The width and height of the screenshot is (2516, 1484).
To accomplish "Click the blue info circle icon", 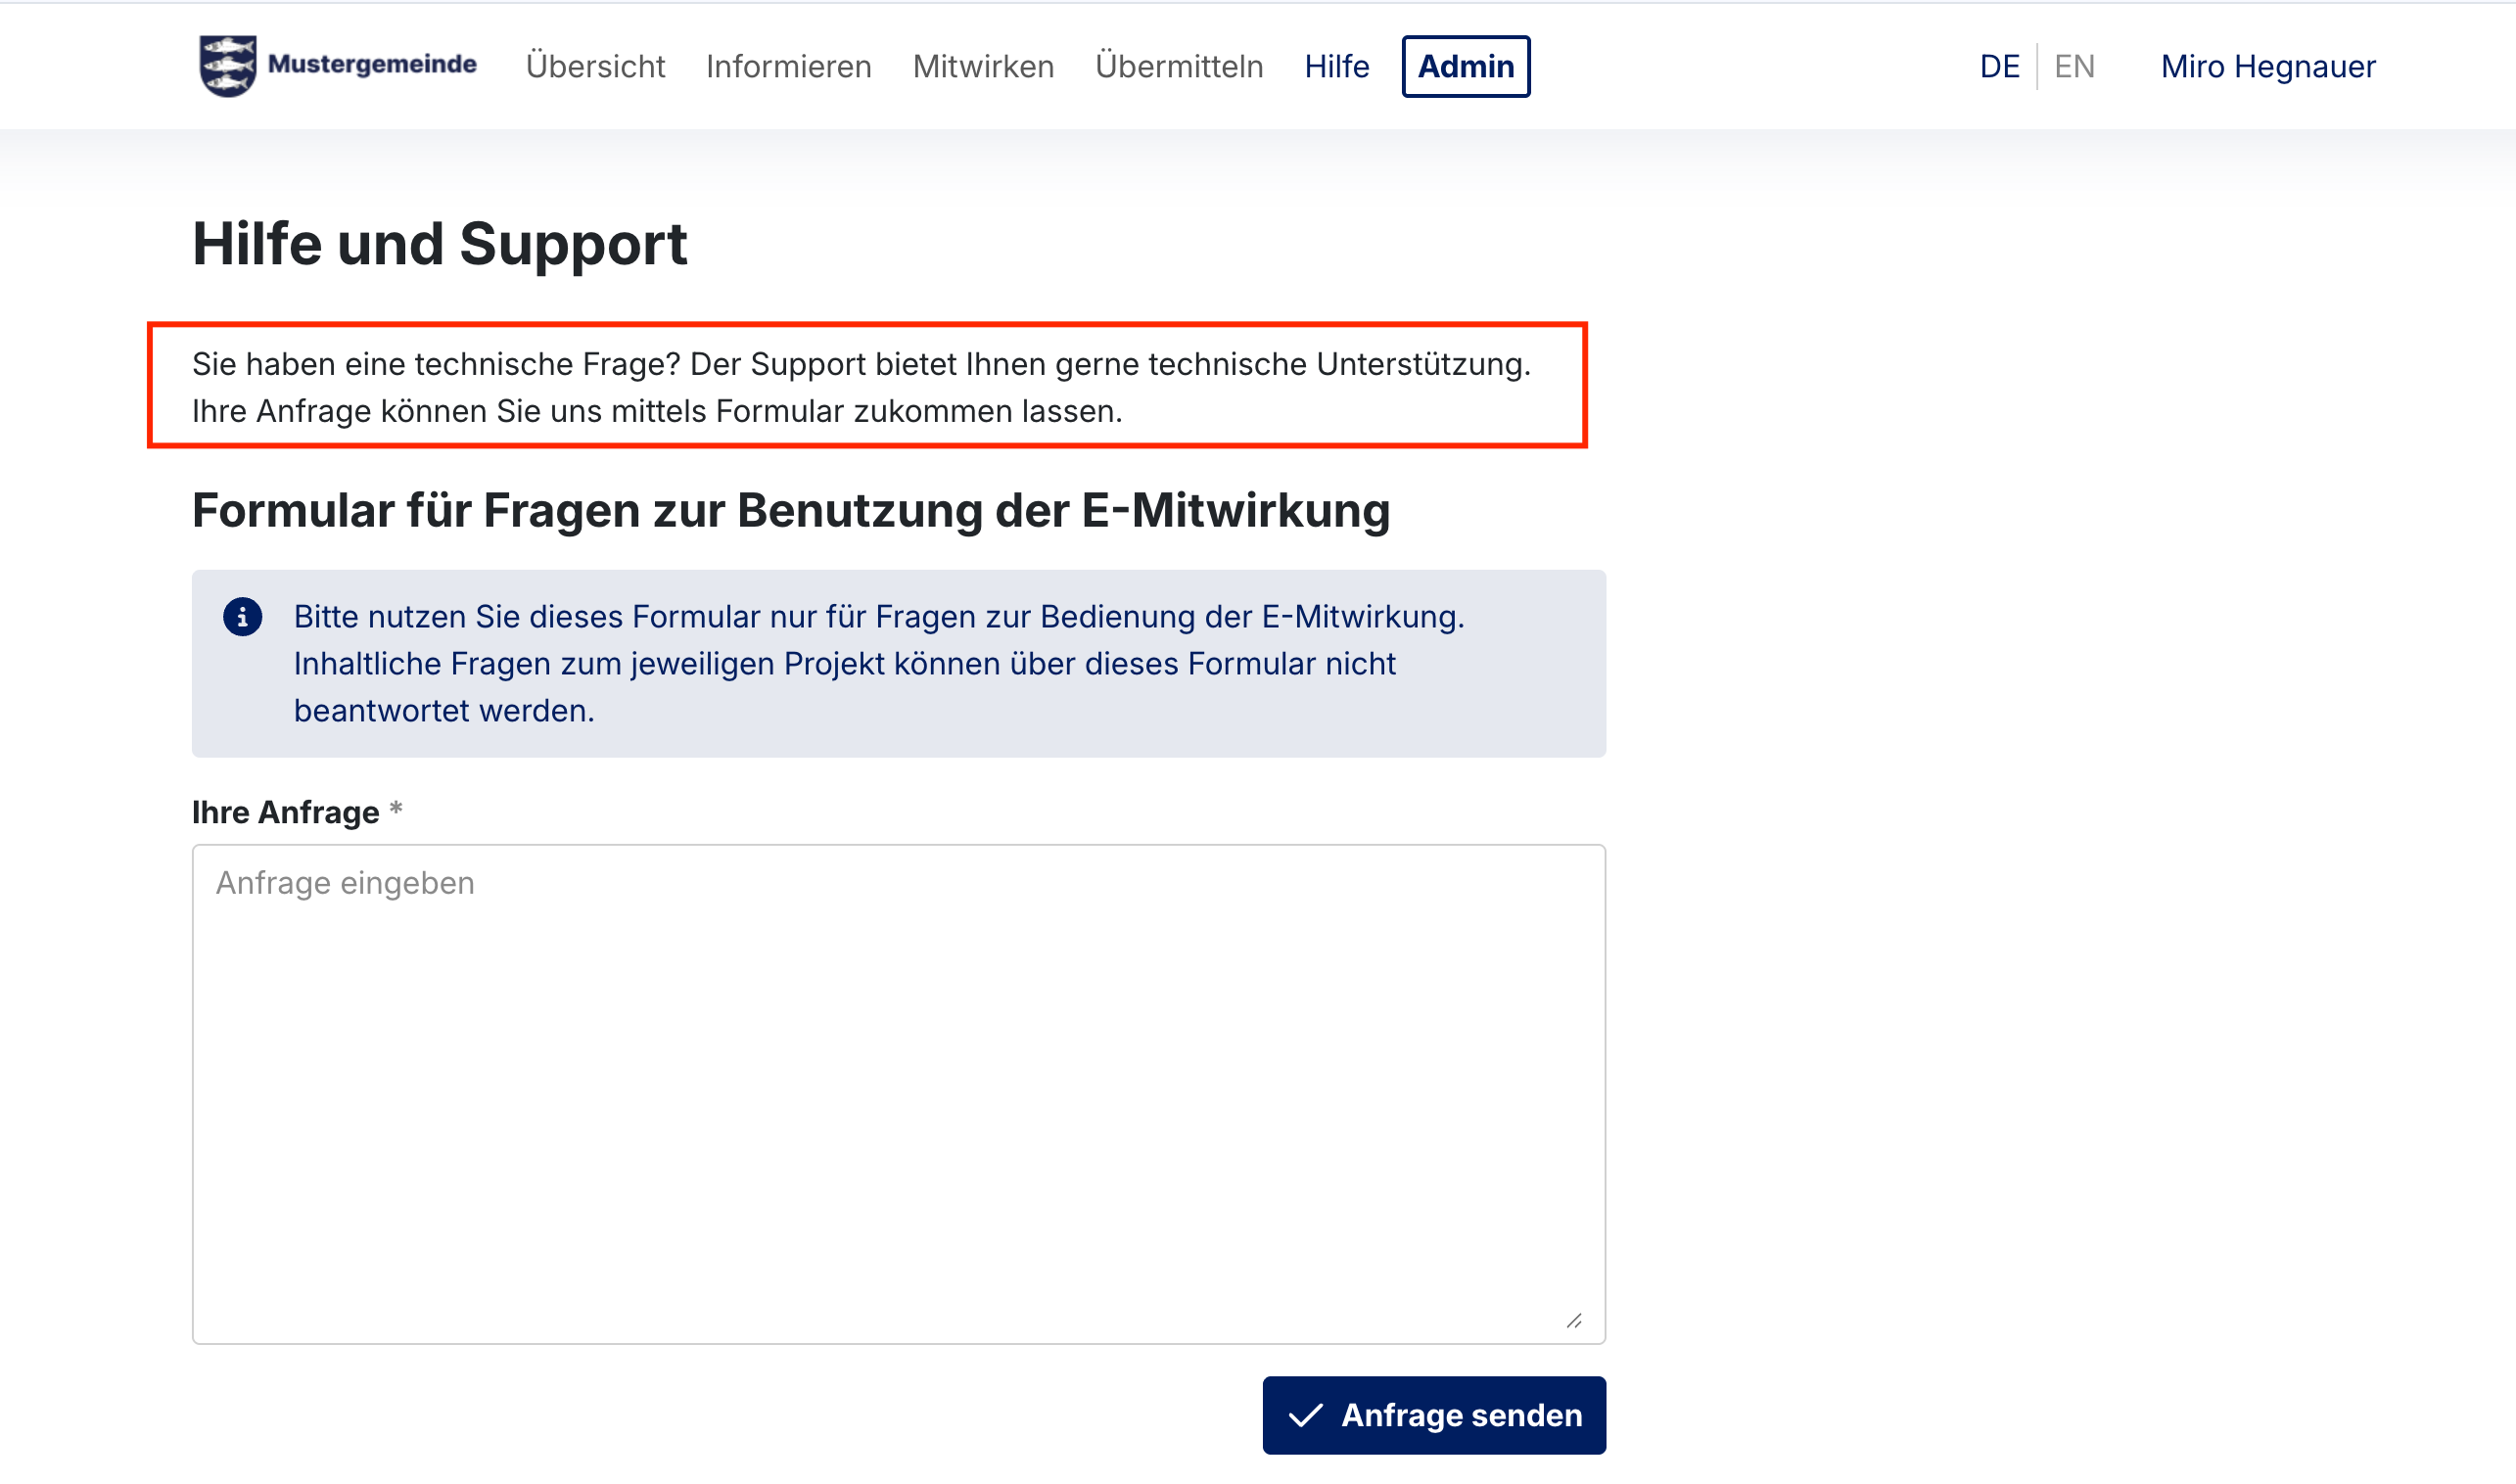I will pos(242,617).
